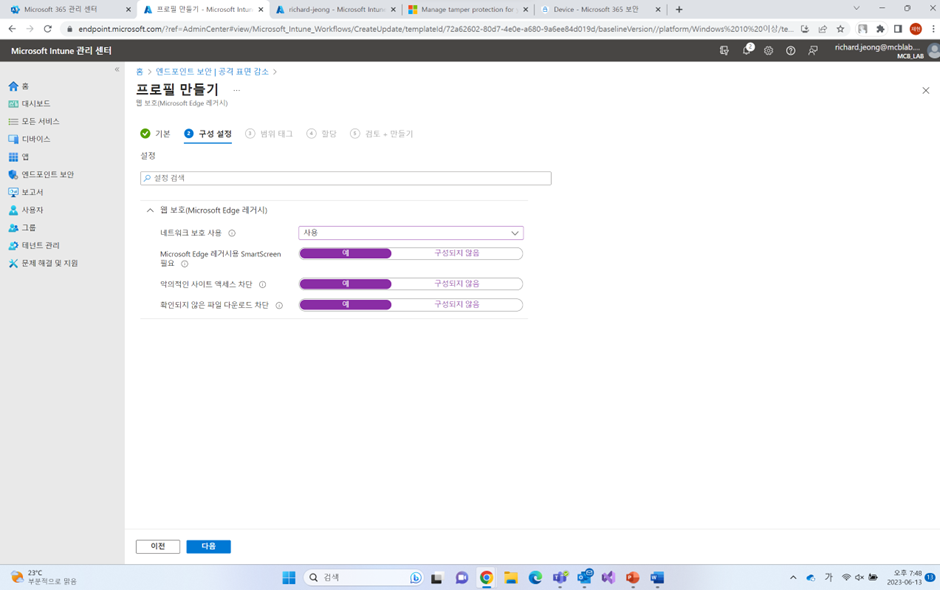Open account menu richard.jeong@mcblab
This screenshot has width=940, height=590.
click(x=886, y=51)
